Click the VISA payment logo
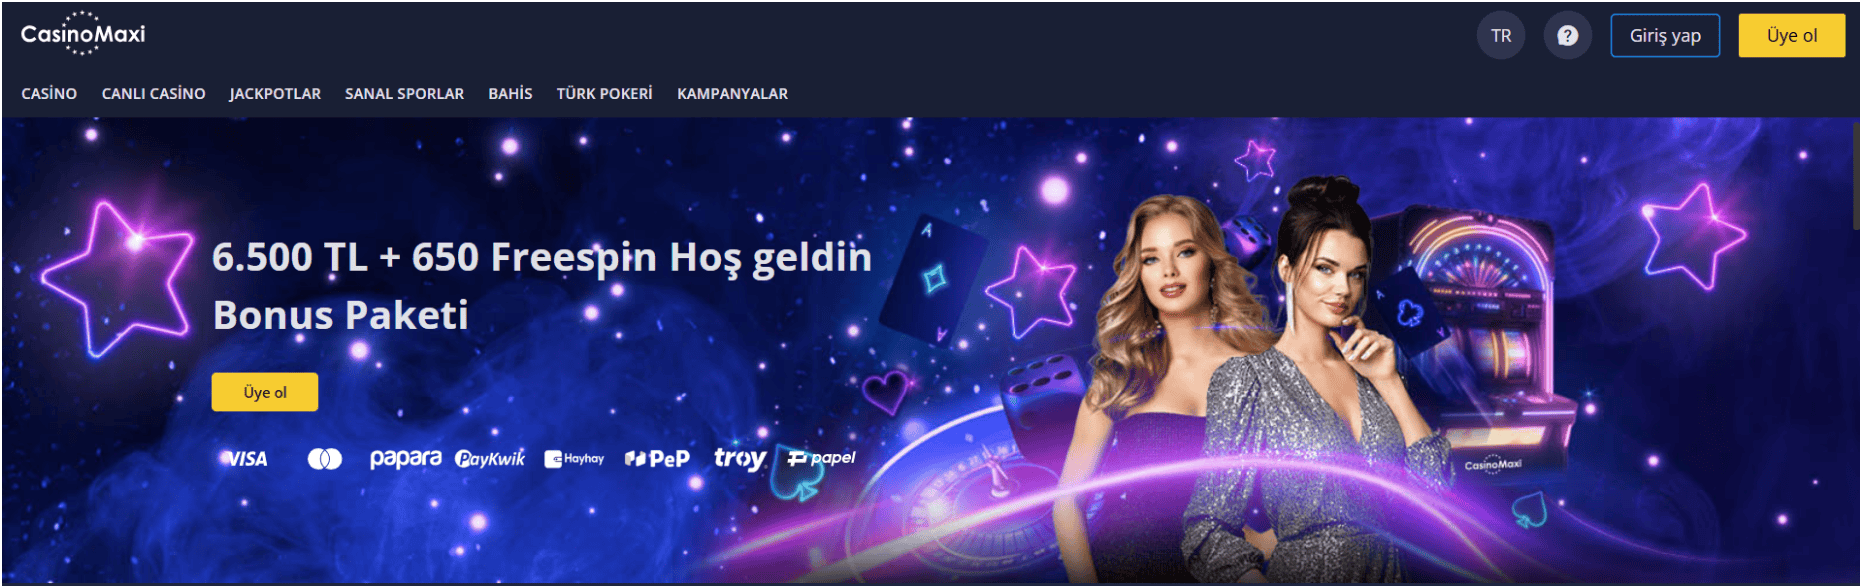The height and width of the screenshot is (588, 1860). [245, 459]
